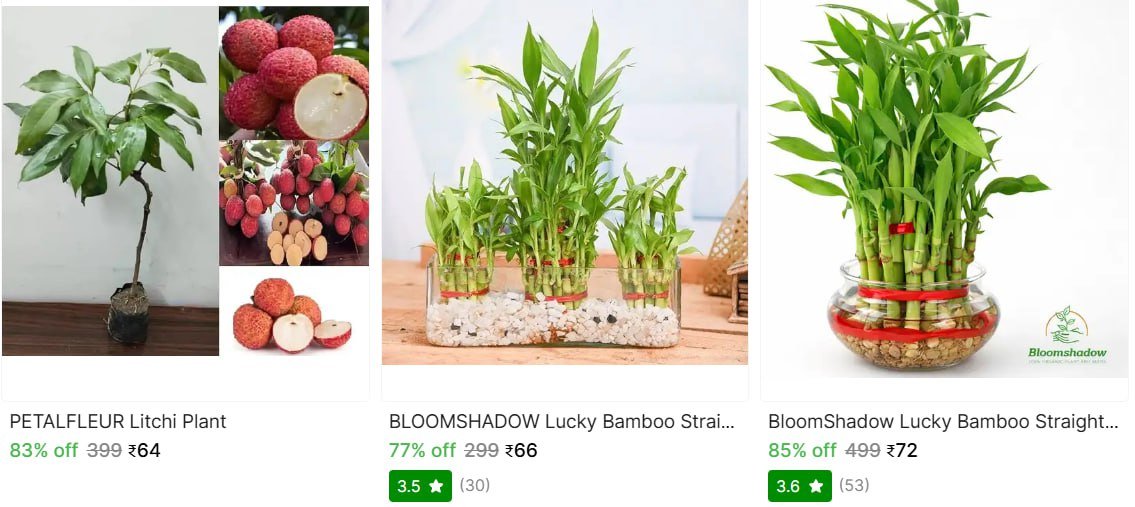Select the litchi sapling in black bag photo
Viewport: 1135px width, 507px height.
[x=110, y=181]
